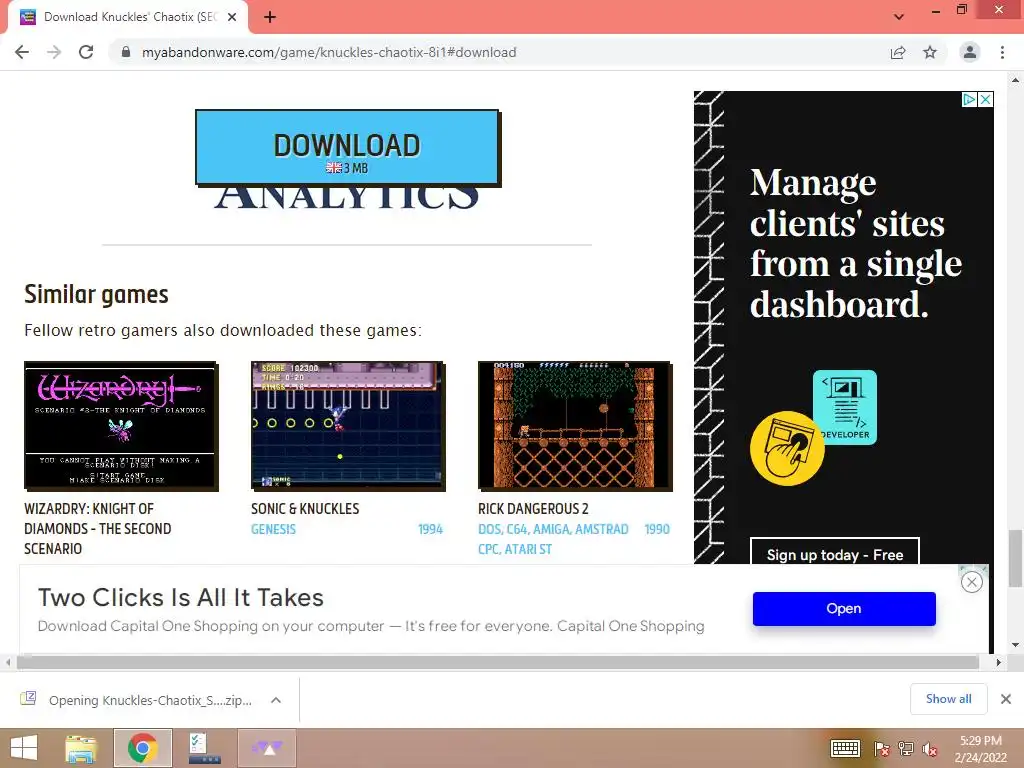This screenshot has height=768, width=1024.
Task: Open the Knuckles-Chaotix zip download item
Action: pyautogui.click(x=136, y=700)
